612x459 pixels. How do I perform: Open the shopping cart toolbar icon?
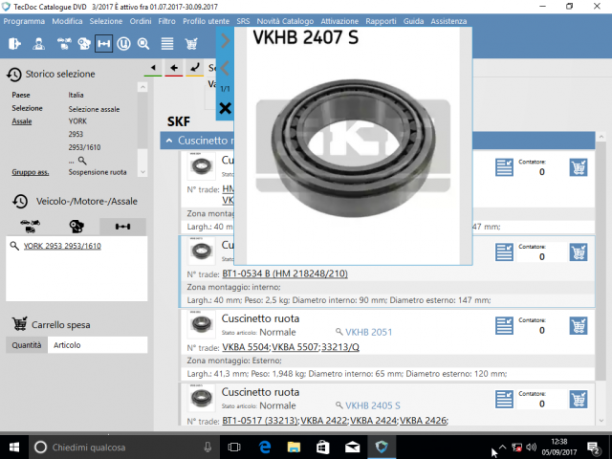click(x=191, y=44)
